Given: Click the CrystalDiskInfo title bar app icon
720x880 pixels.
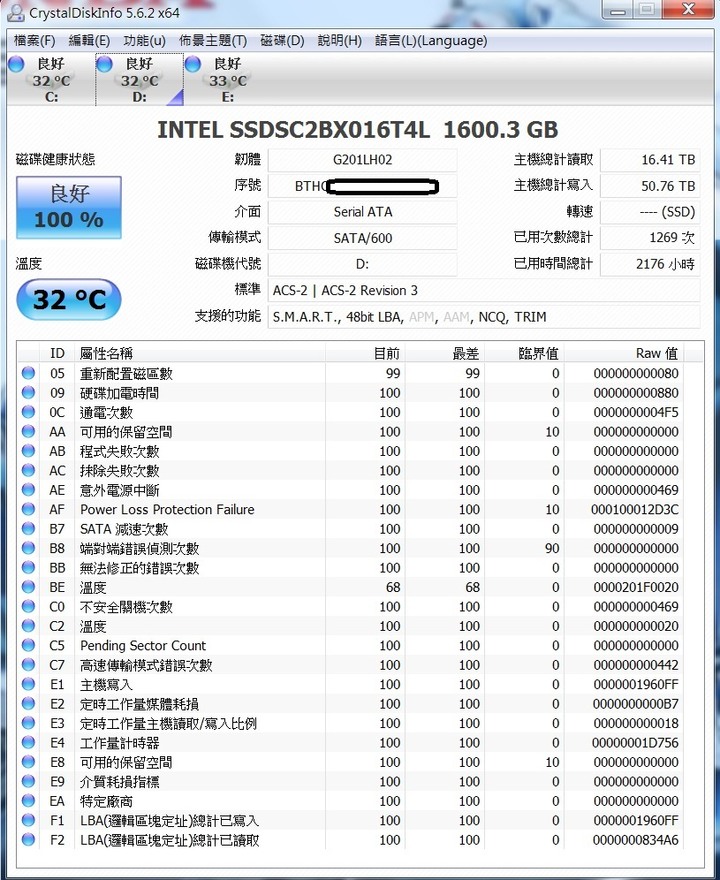Looking at the screenshot, I should (x=16, y=12).
